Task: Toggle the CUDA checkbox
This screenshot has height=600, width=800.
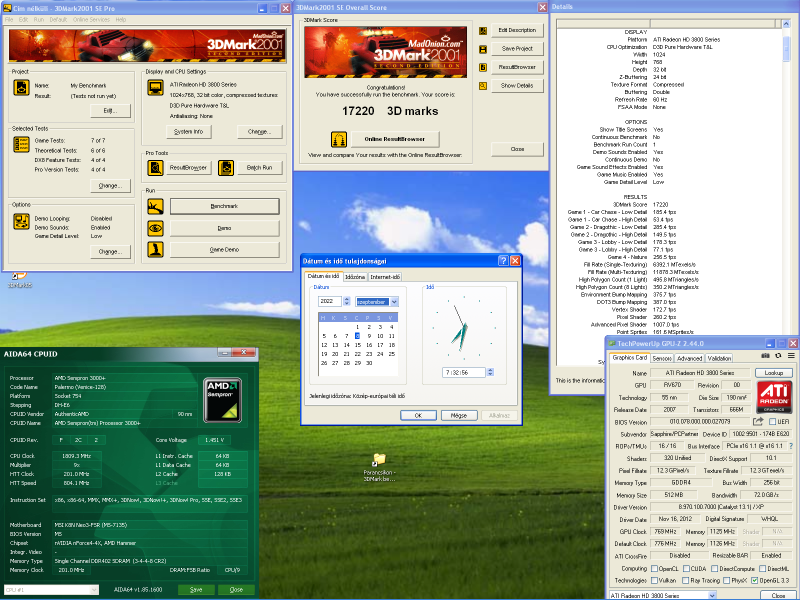Action: (x=687, y=568)
